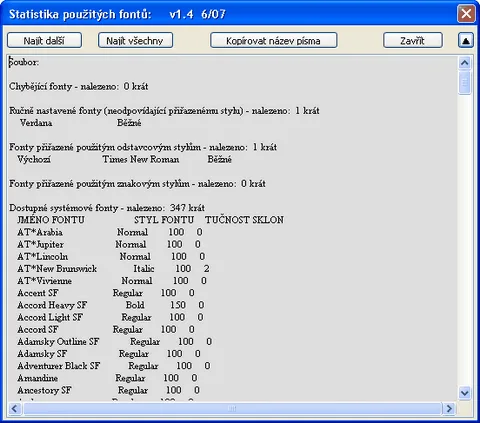Click the Najít další button

44,40
